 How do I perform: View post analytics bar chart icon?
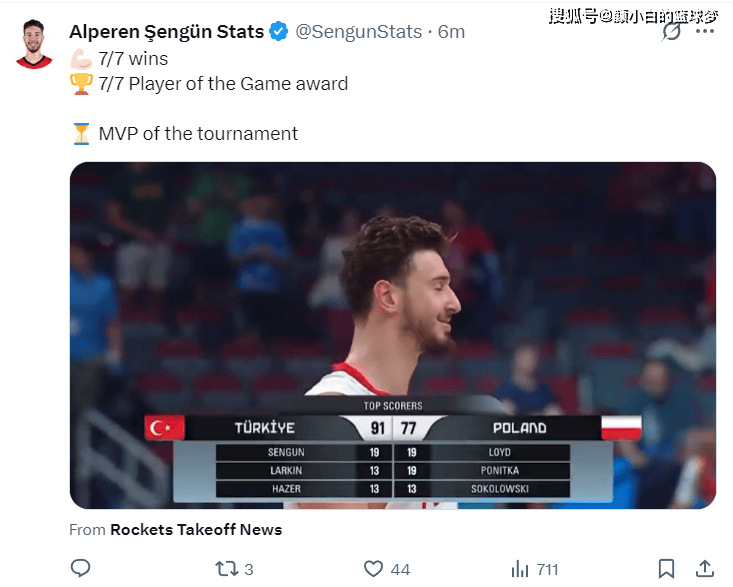point(520,569)
